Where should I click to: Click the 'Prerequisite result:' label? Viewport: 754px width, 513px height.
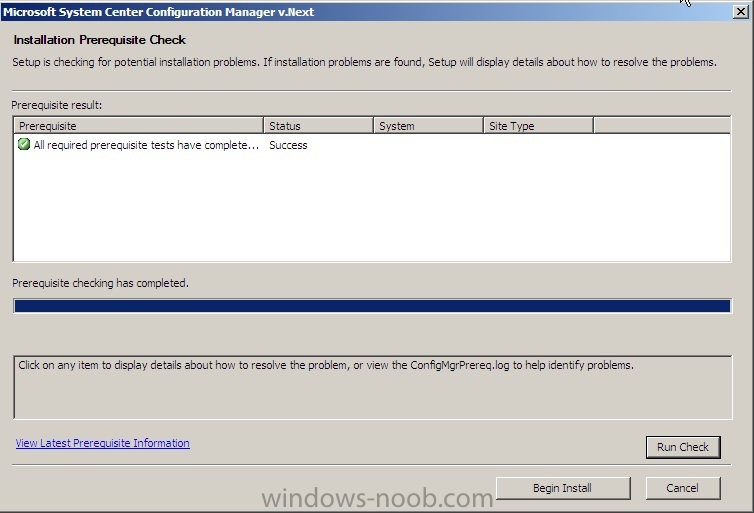[x=57, y=105]
